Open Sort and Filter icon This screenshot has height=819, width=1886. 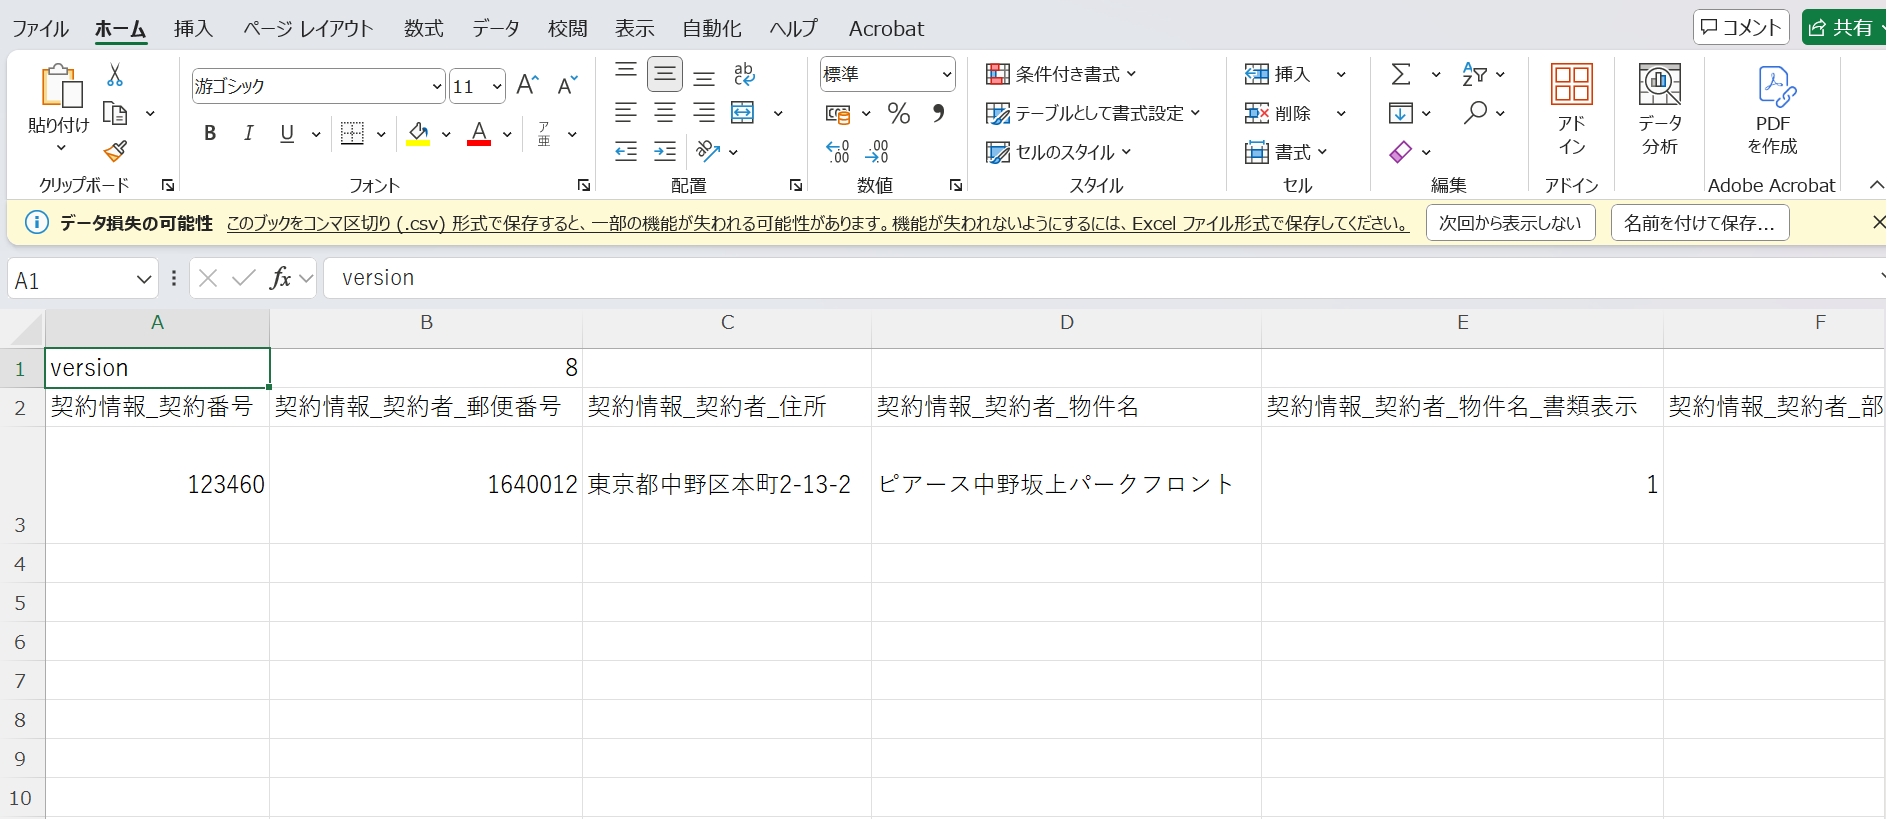point(1474,74)
